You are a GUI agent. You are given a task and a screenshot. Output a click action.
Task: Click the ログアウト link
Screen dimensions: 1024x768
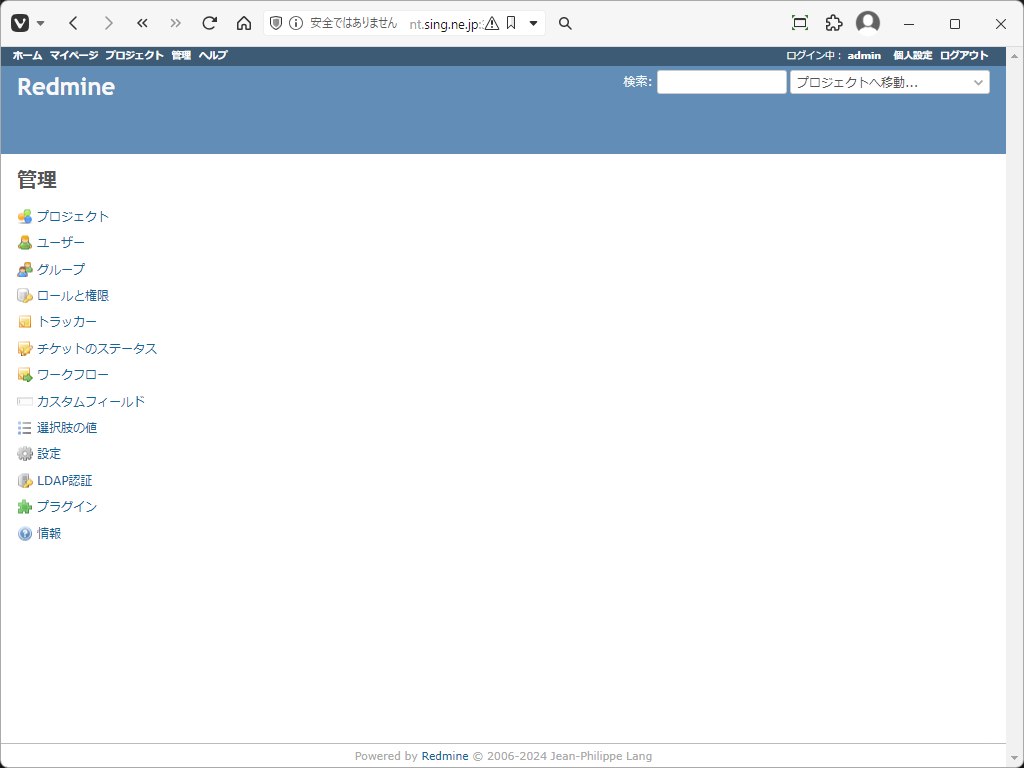pyautogui.click(x=964, y=56)
